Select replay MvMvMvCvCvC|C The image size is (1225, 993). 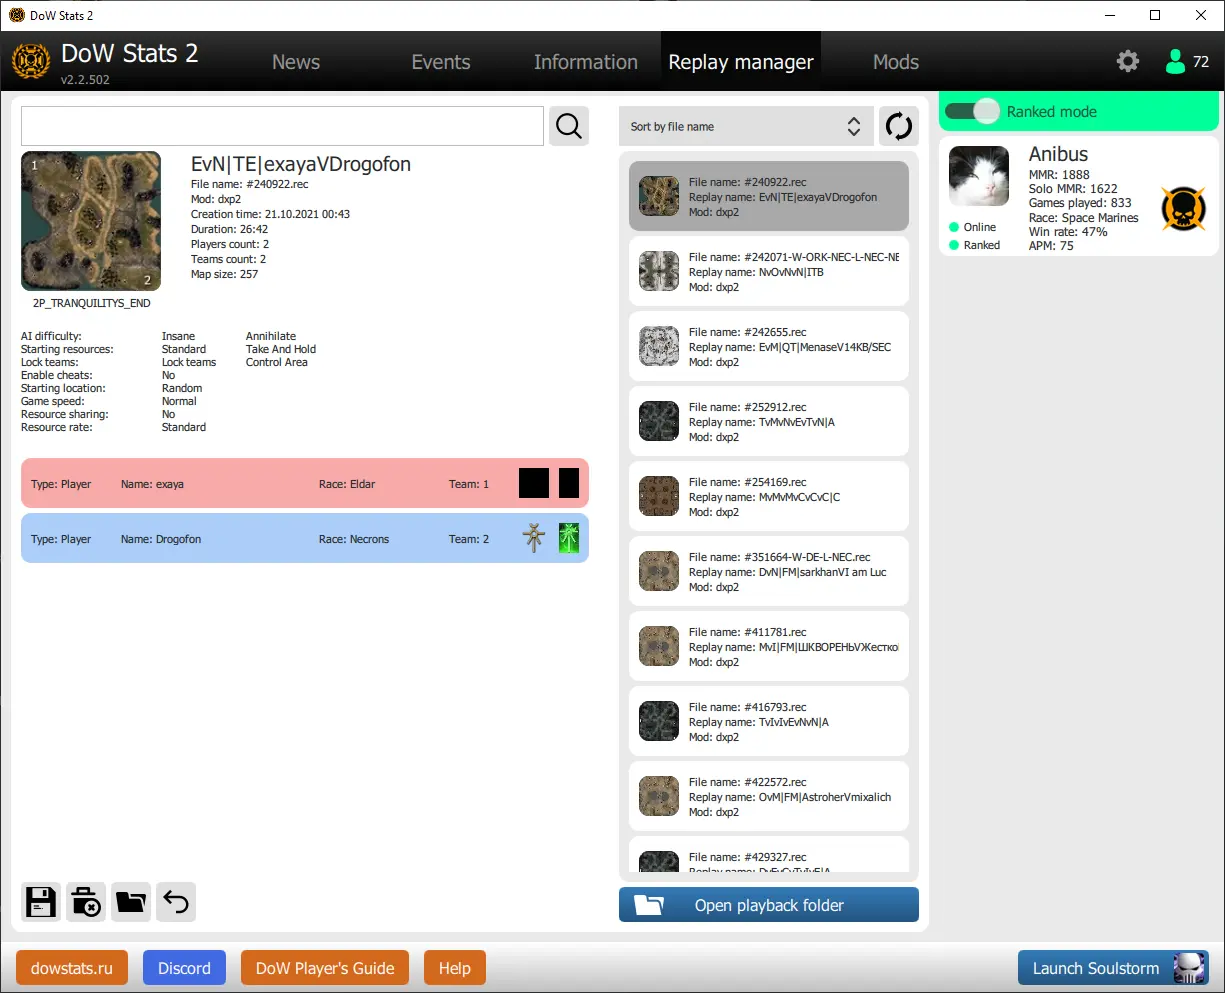(769, 496)
